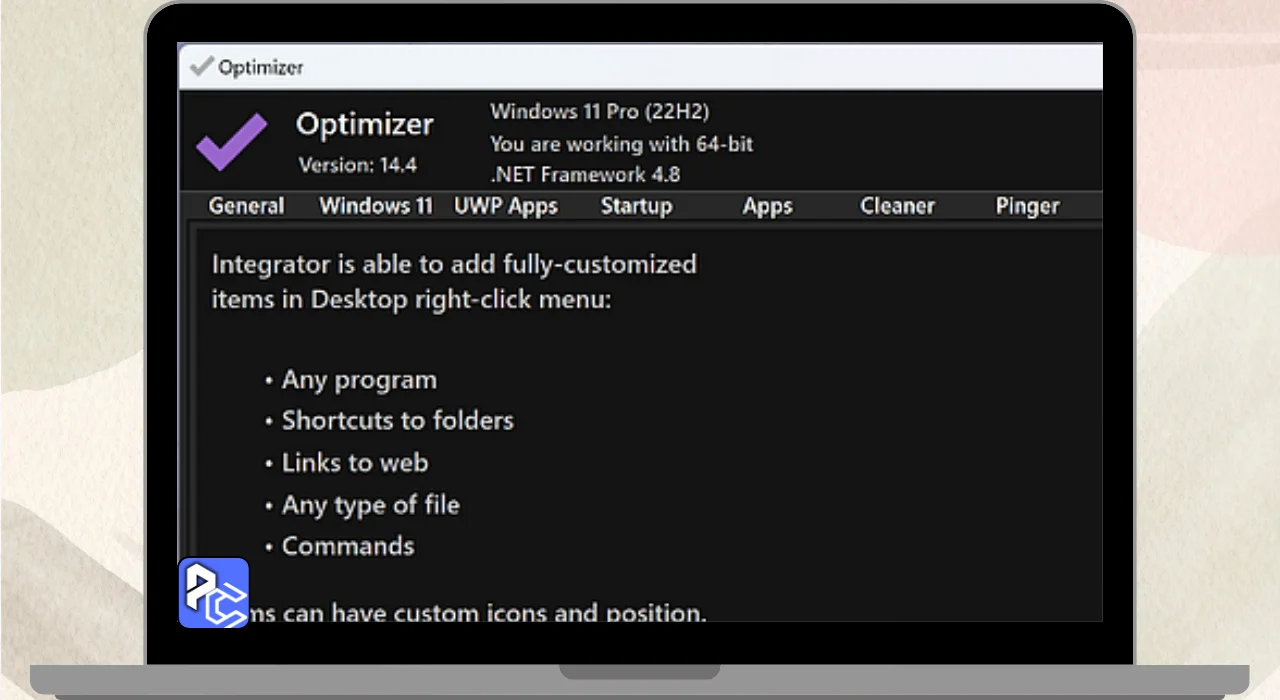
Task: Click the "Links to web" bullet item
Action: coord(355,463)
